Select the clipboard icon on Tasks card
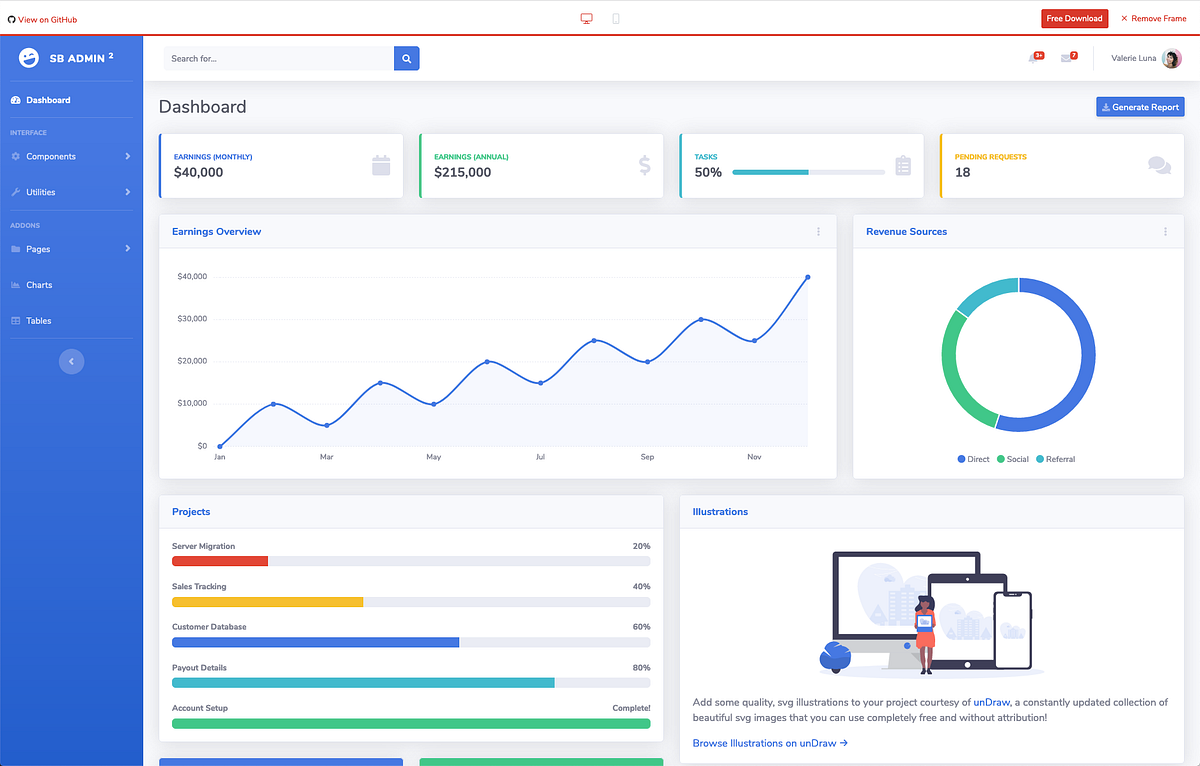This screenshot has width=1200, height=766. pyautogui.click(x=903, y=165)
